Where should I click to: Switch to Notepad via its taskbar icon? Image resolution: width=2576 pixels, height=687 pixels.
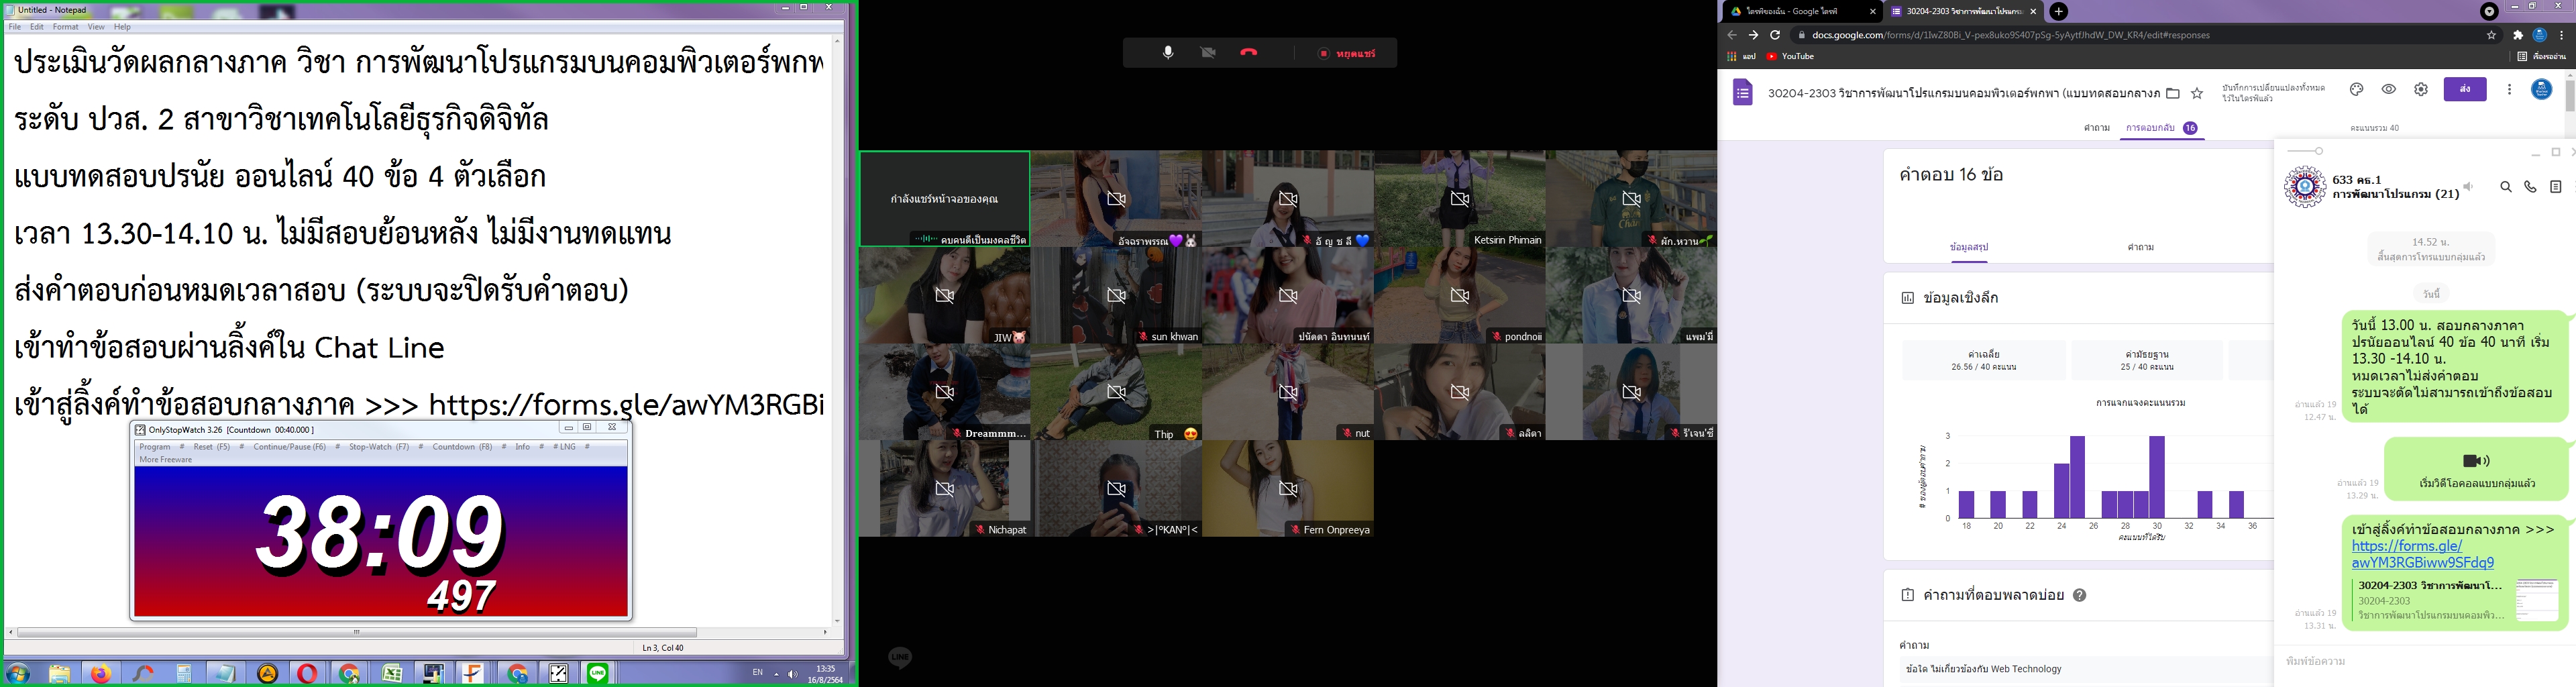[x=225, y=674]
